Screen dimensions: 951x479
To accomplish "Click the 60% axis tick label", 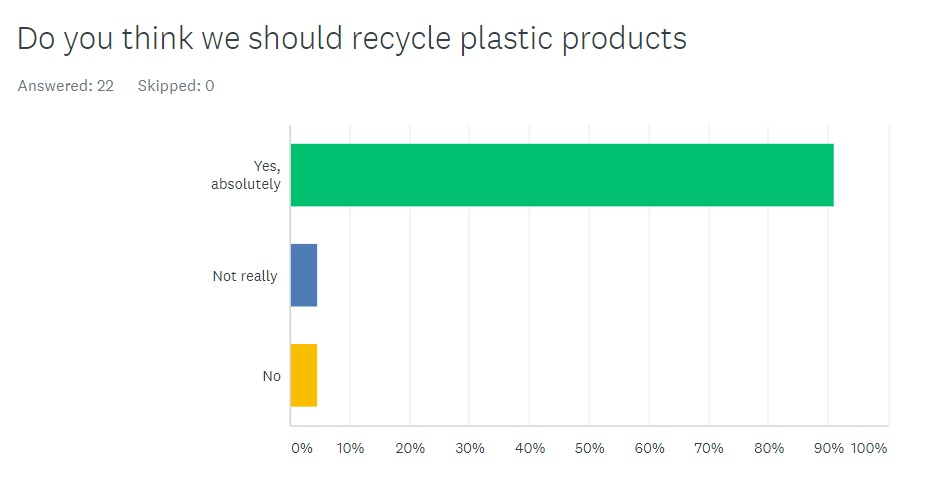I will (649, 449).
